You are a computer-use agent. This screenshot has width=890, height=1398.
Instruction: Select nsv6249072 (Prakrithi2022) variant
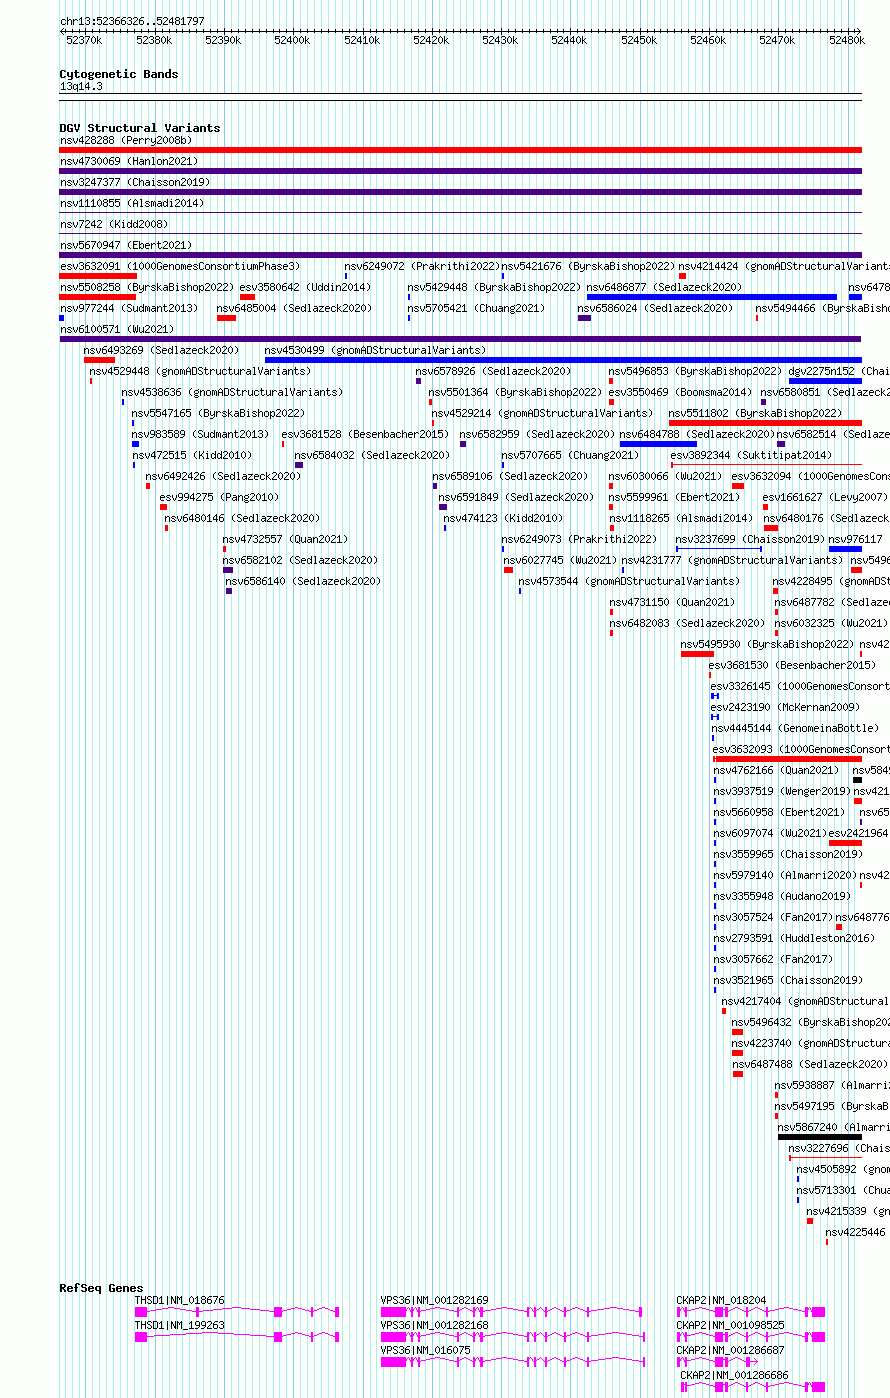[x=422, y=266]
